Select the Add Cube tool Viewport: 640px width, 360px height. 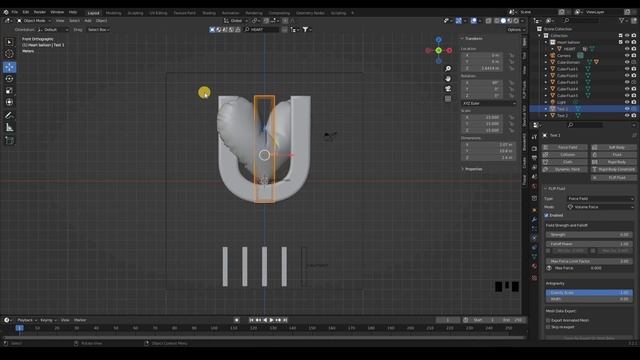pyautogui.click(x=9, y=141)
